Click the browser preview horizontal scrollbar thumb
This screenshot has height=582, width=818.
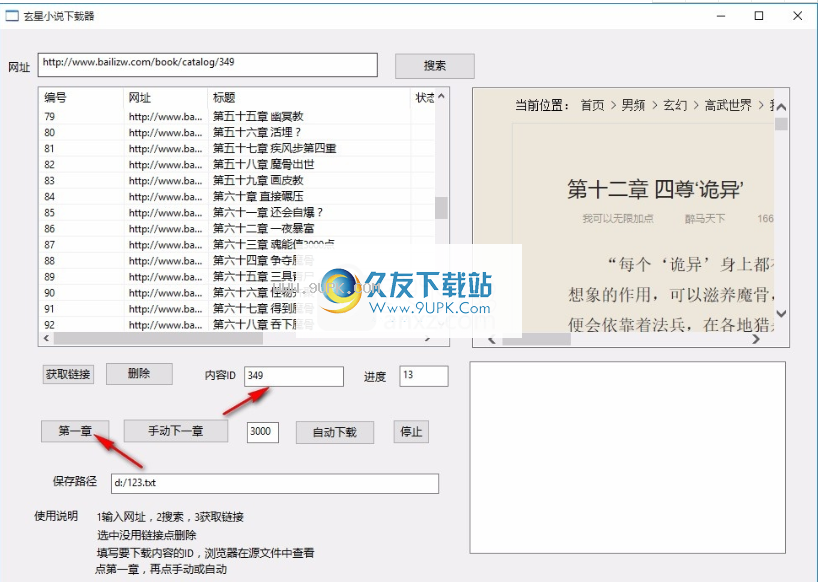536,340
